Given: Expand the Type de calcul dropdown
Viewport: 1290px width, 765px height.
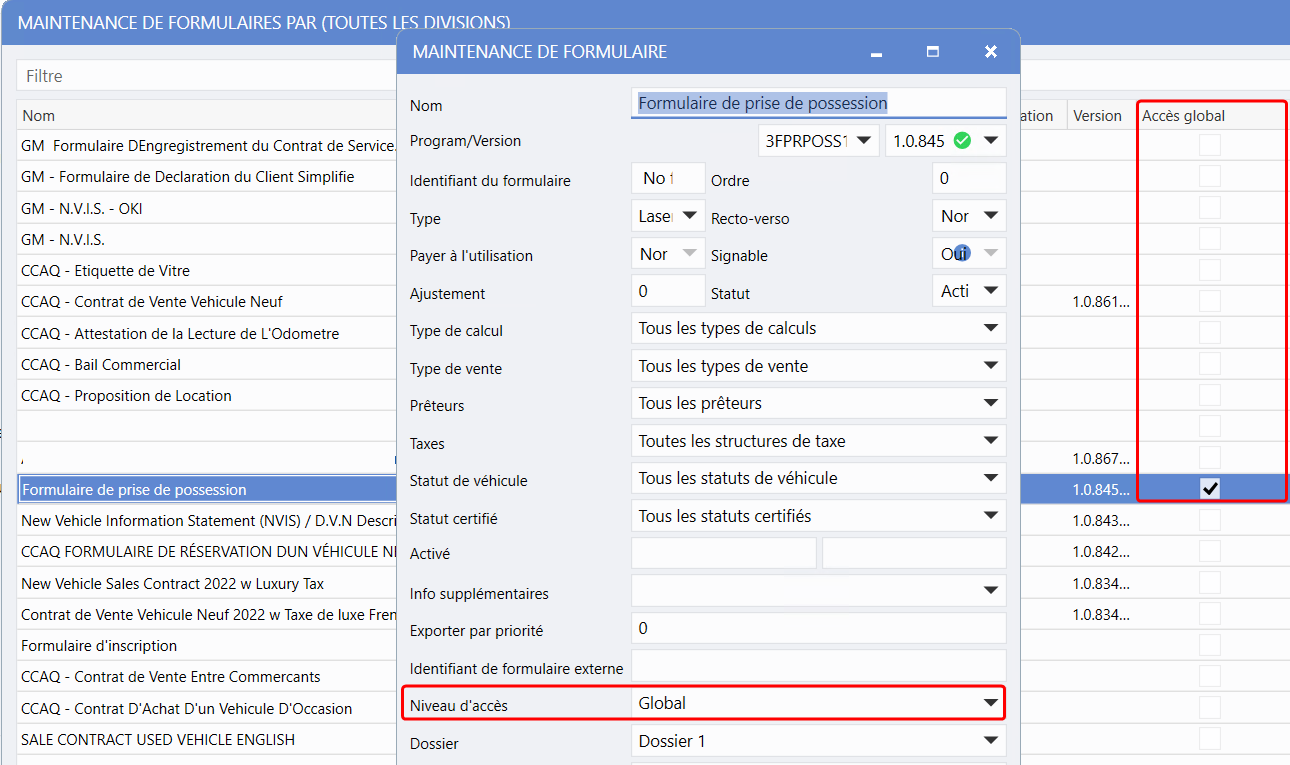Looking at the screenshot, I should tap(990, 328).
